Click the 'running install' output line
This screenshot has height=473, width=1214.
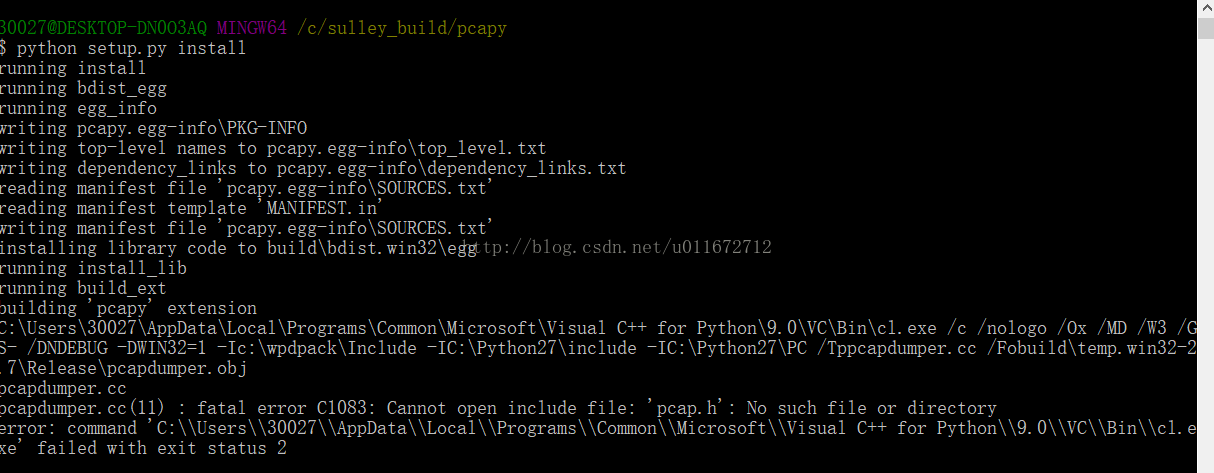(72, 68)
